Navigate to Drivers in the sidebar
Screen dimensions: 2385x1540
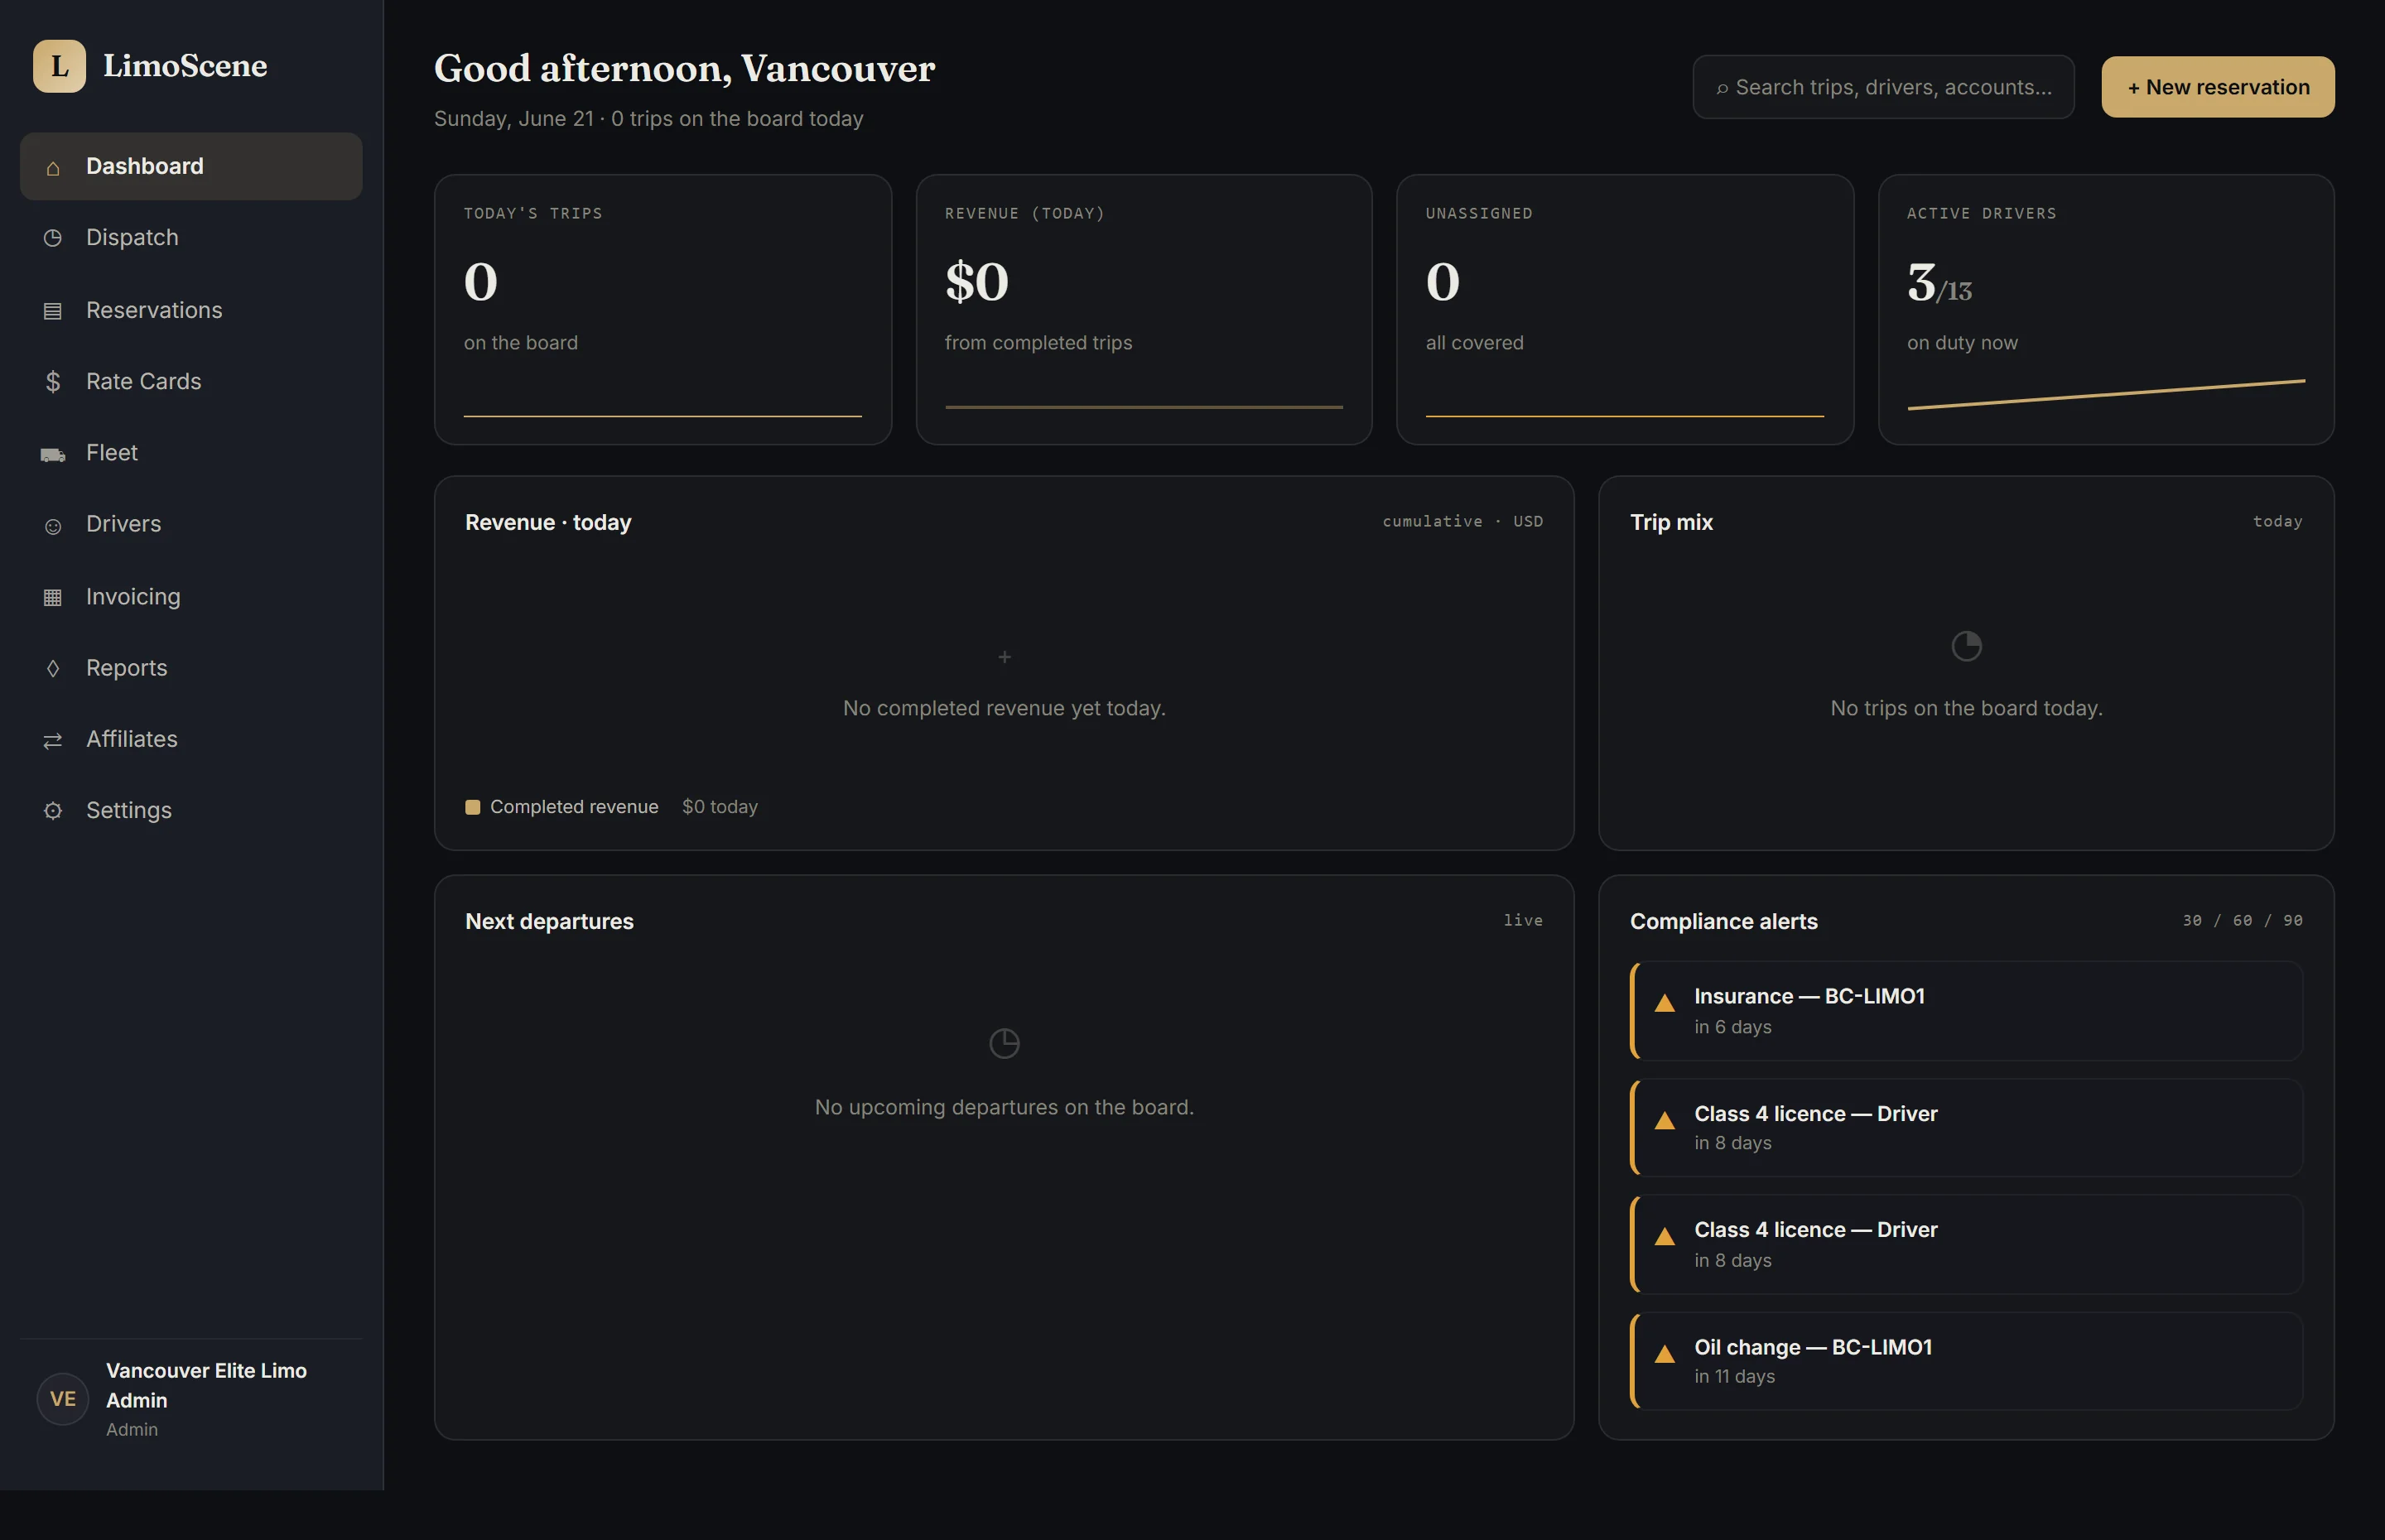tap(191, 524)
